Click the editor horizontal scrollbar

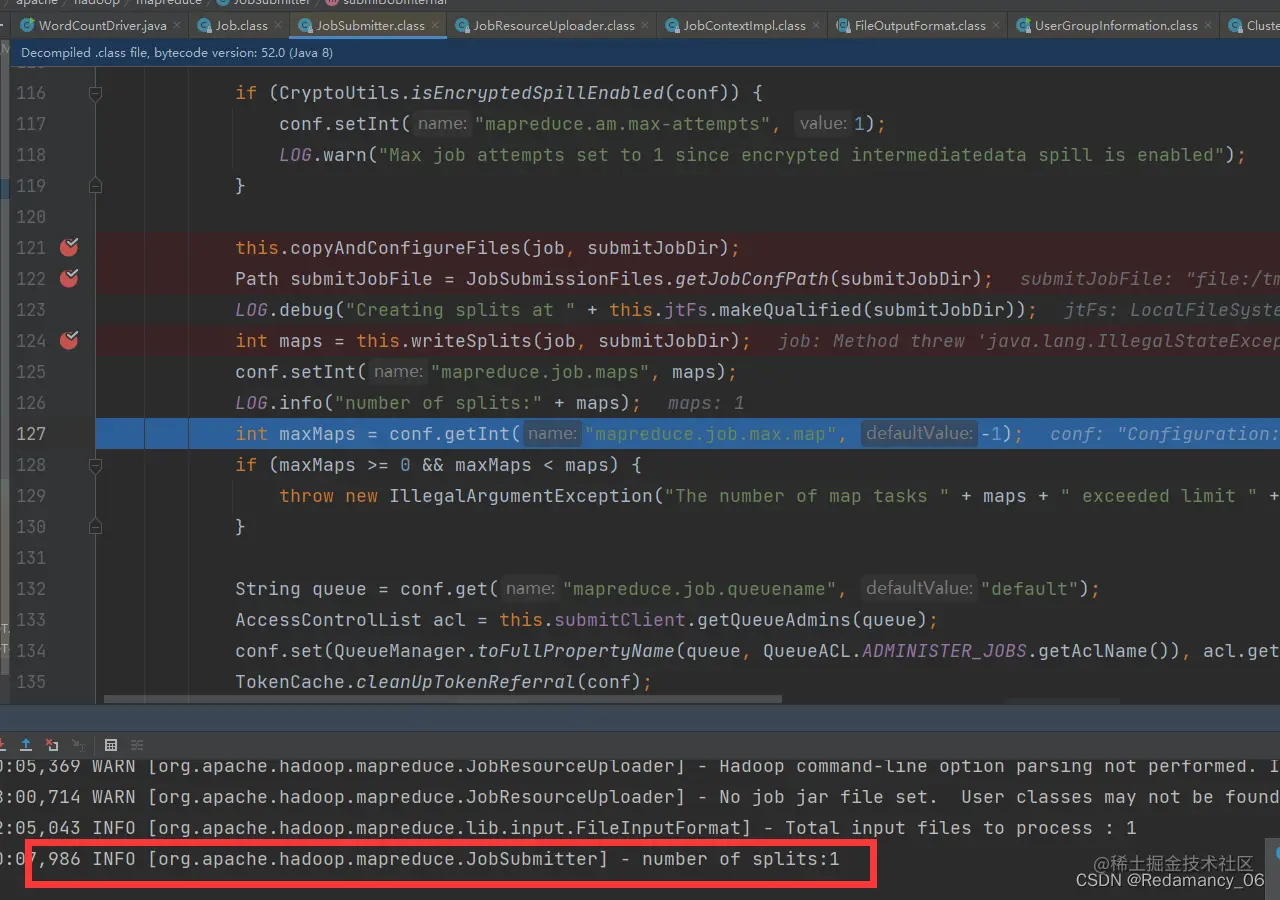pos(443,699)
